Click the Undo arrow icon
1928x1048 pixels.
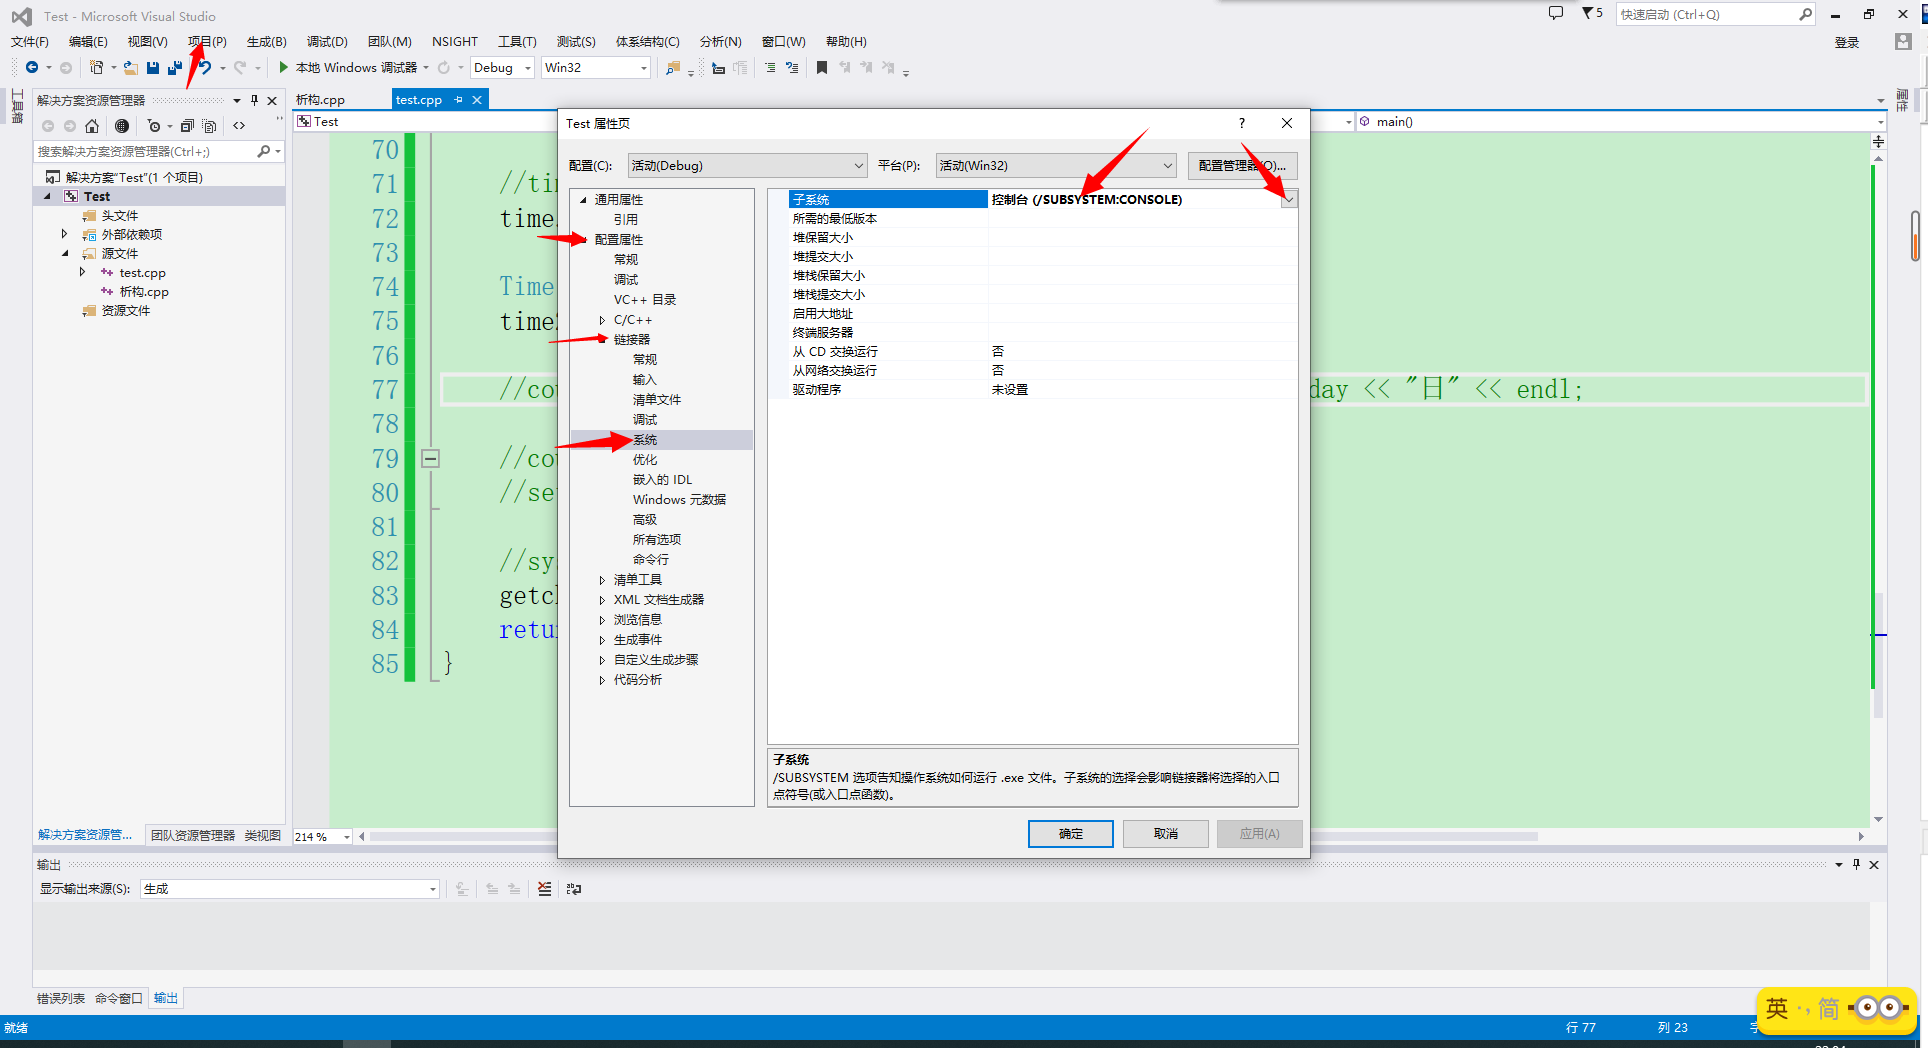coord(205,67)
